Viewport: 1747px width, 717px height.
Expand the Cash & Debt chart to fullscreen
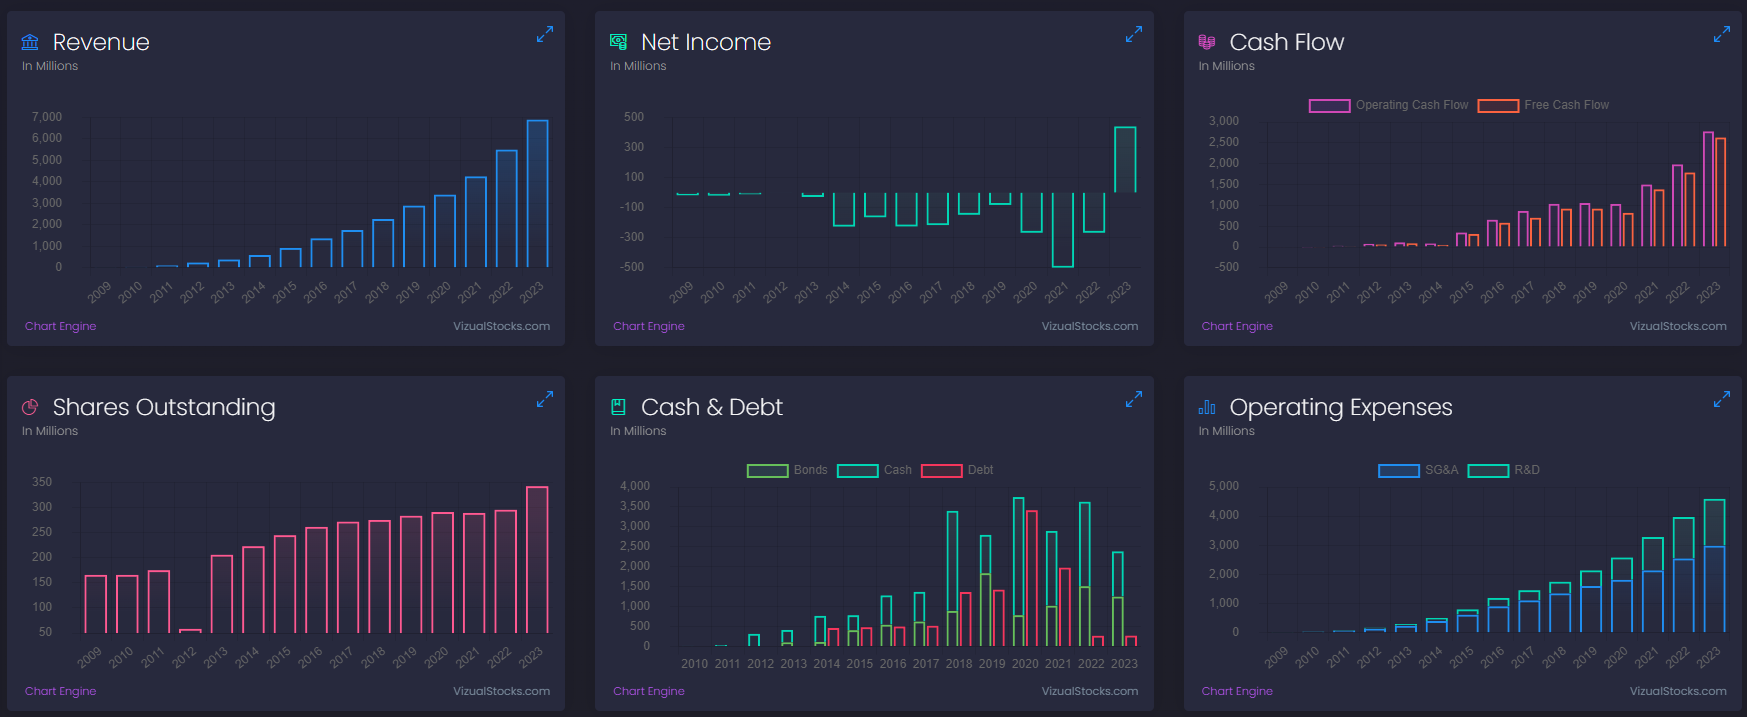(x=1133, y=400)
